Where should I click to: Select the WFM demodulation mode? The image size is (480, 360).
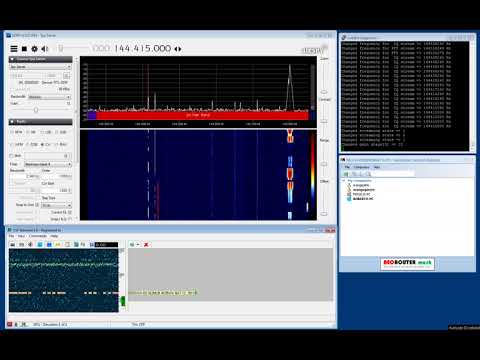[17, 144]
